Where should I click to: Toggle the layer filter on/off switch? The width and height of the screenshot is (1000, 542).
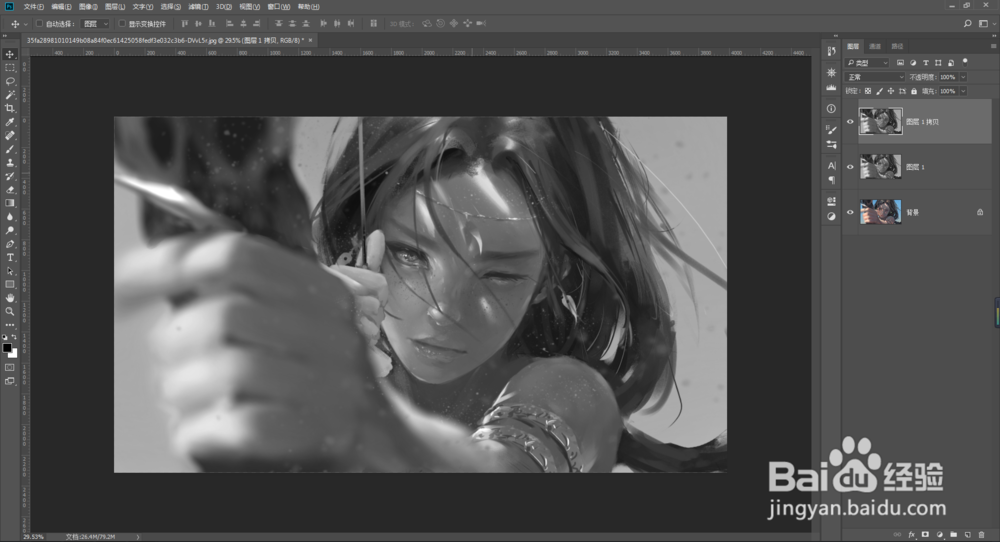click(x=965, y=62)
